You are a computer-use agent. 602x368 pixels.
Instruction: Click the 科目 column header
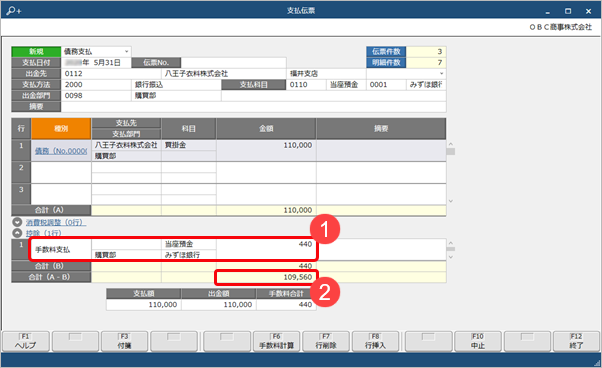pos(189,129)
